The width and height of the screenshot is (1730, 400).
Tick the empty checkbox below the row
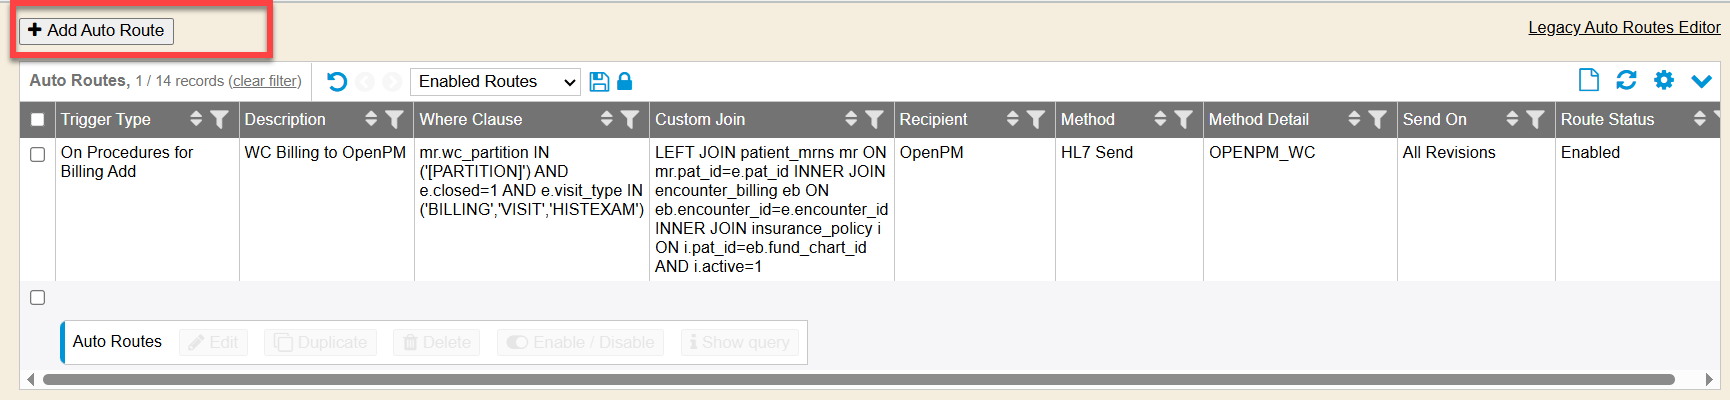pos(38,298)
